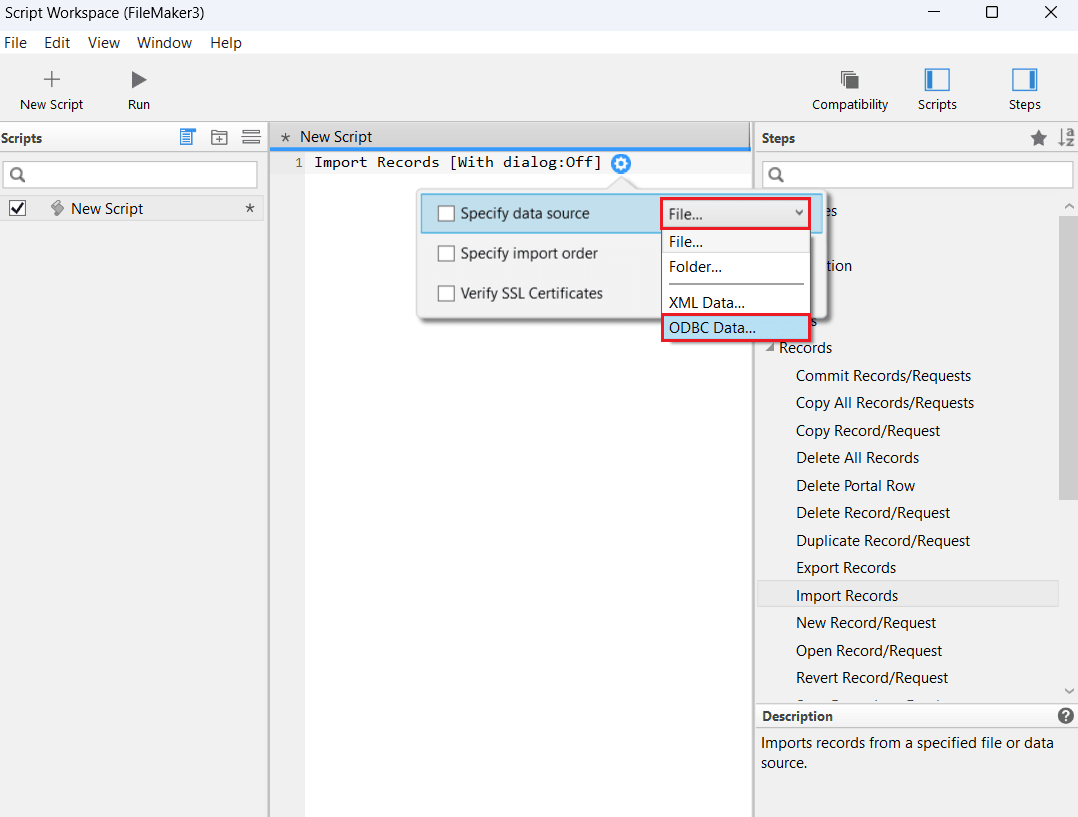Enable the Specify data source checkbox

tap(446, 213)
